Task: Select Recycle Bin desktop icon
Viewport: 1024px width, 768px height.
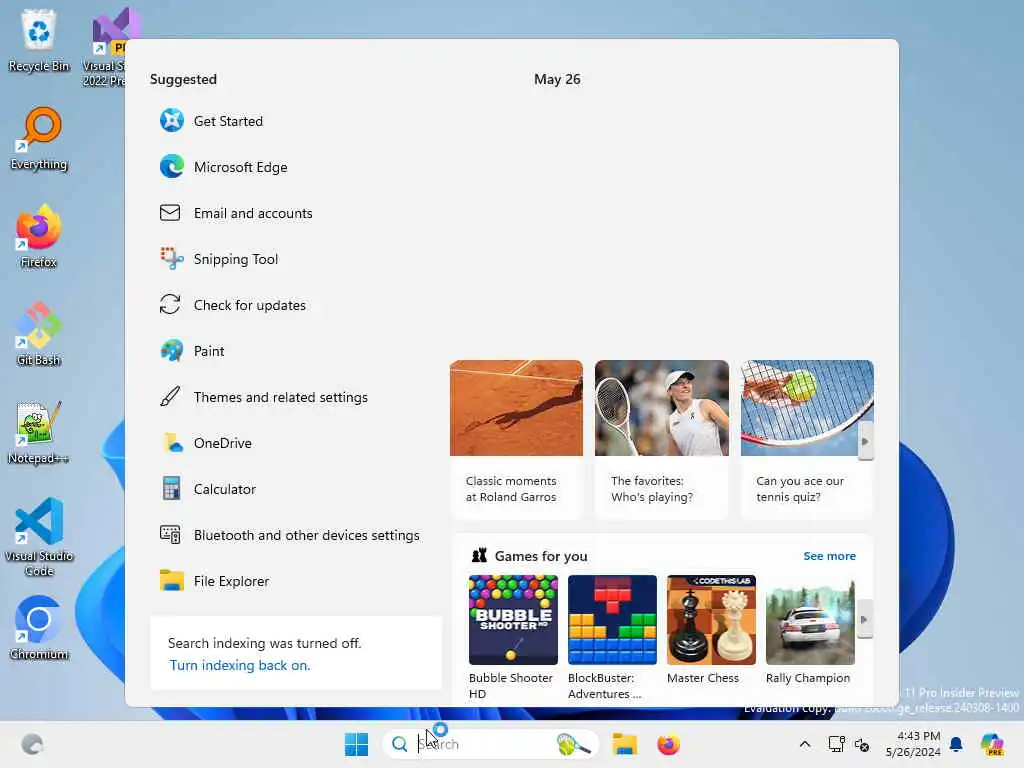Action: pyautogui.click(x=39, y=40)
